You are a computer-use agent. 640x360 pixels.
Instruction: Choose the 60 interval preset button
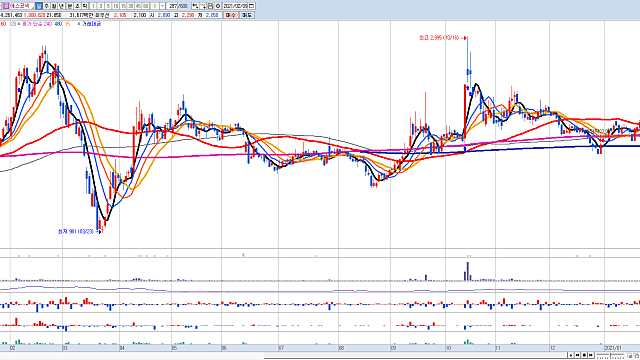pyautogui.click(x=145, y=6)
